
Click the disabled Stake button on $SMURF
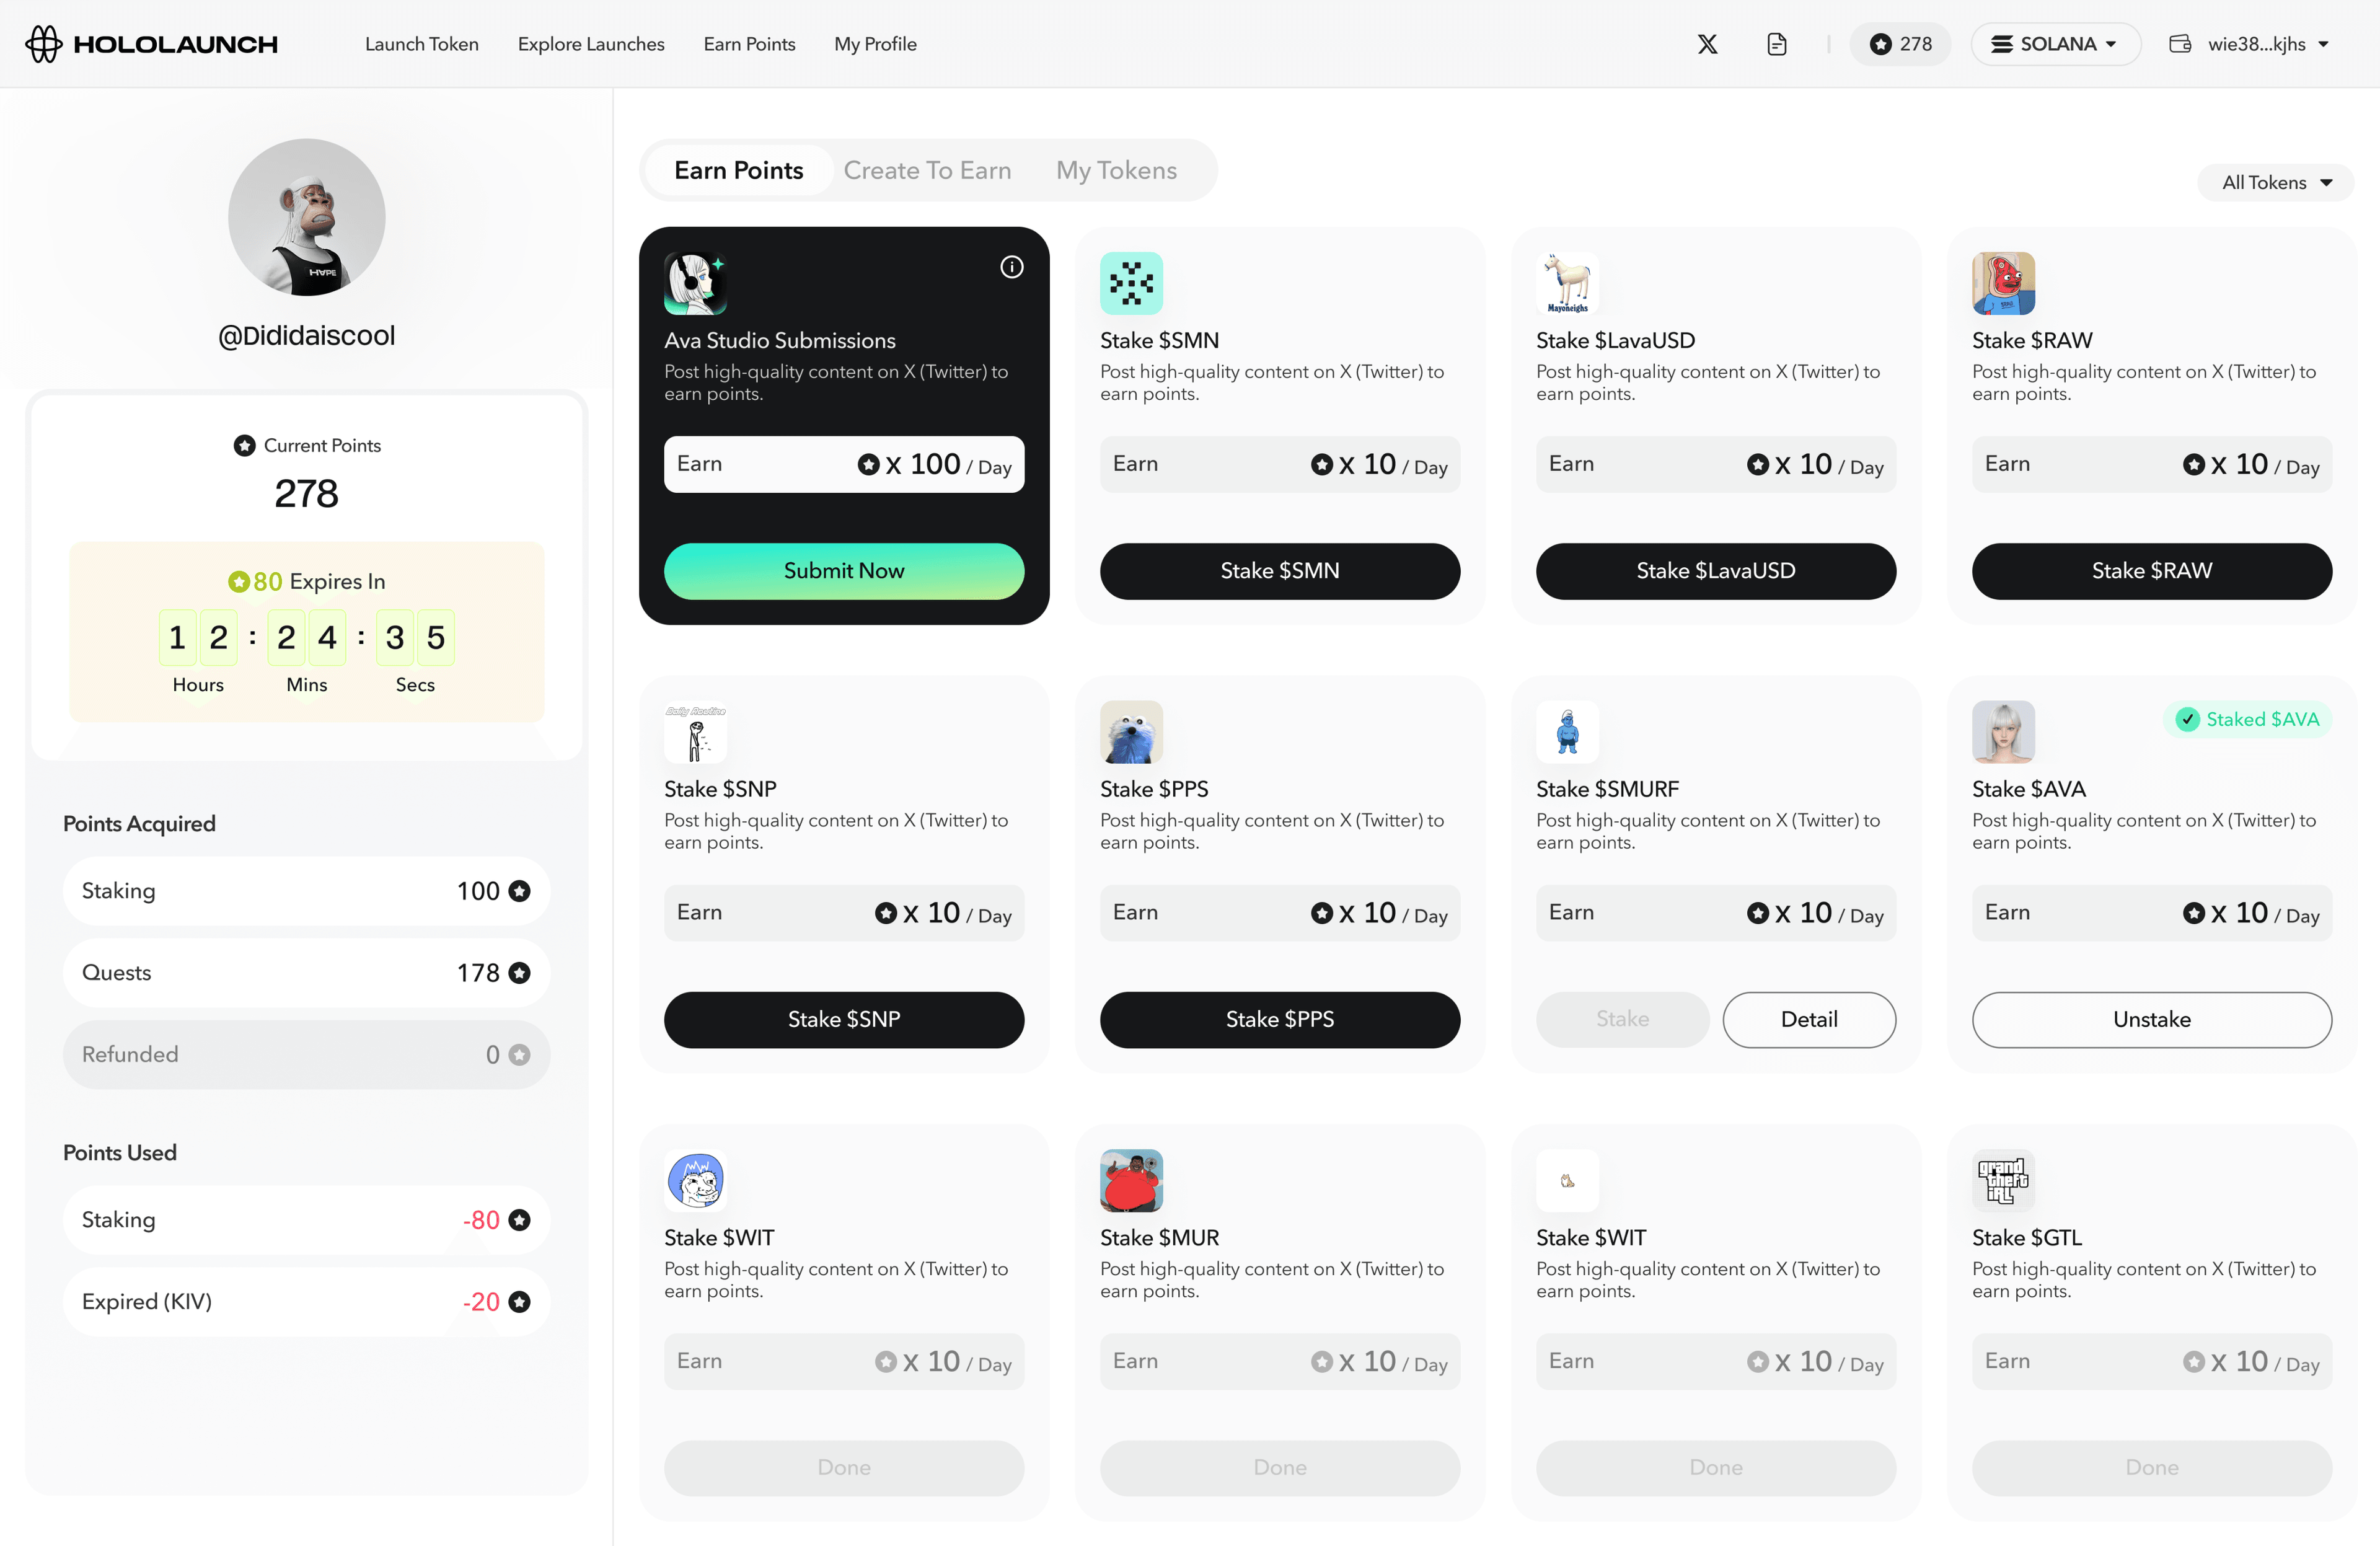coord(1622,1020)
